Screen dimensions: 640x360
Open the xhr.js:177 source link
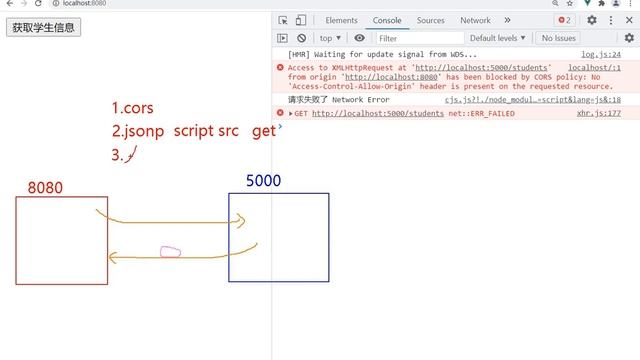[599, 113]
